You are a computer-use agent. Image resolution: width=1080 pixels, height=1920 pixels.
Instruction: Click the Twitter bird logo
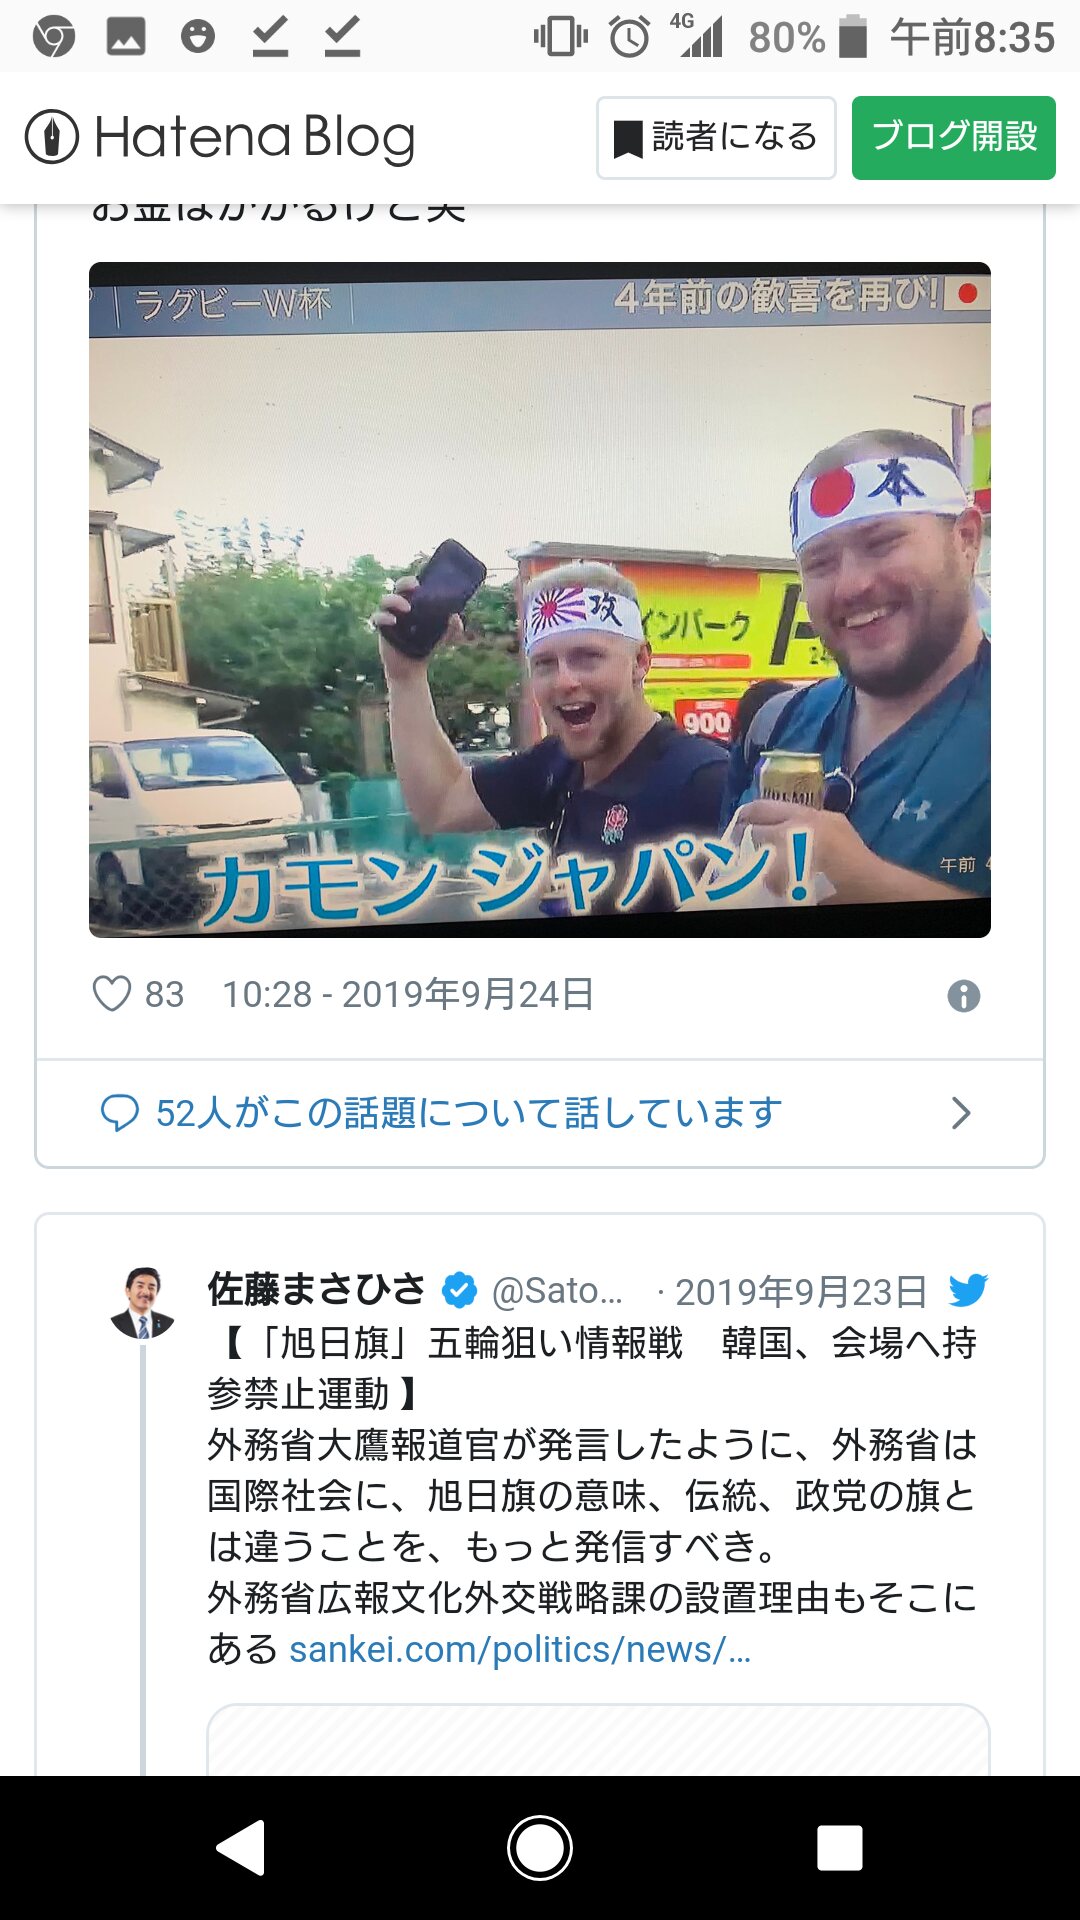967,1290
